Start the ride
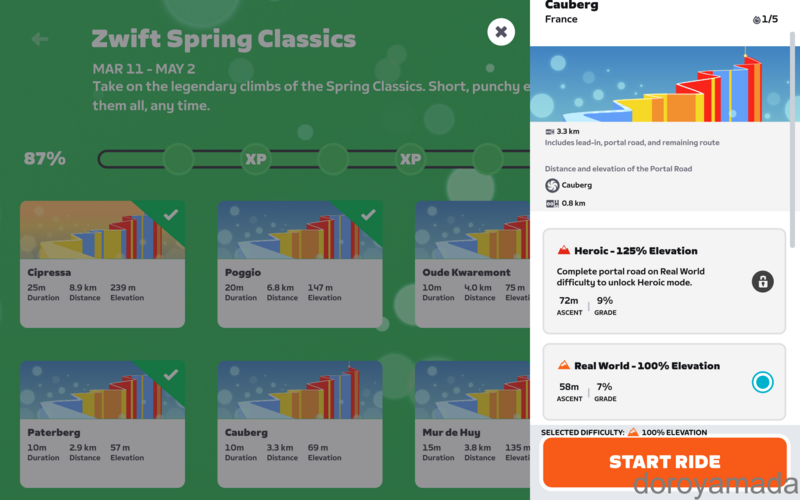The width and height of the screenshot is (800, 500). pos(664,462)
